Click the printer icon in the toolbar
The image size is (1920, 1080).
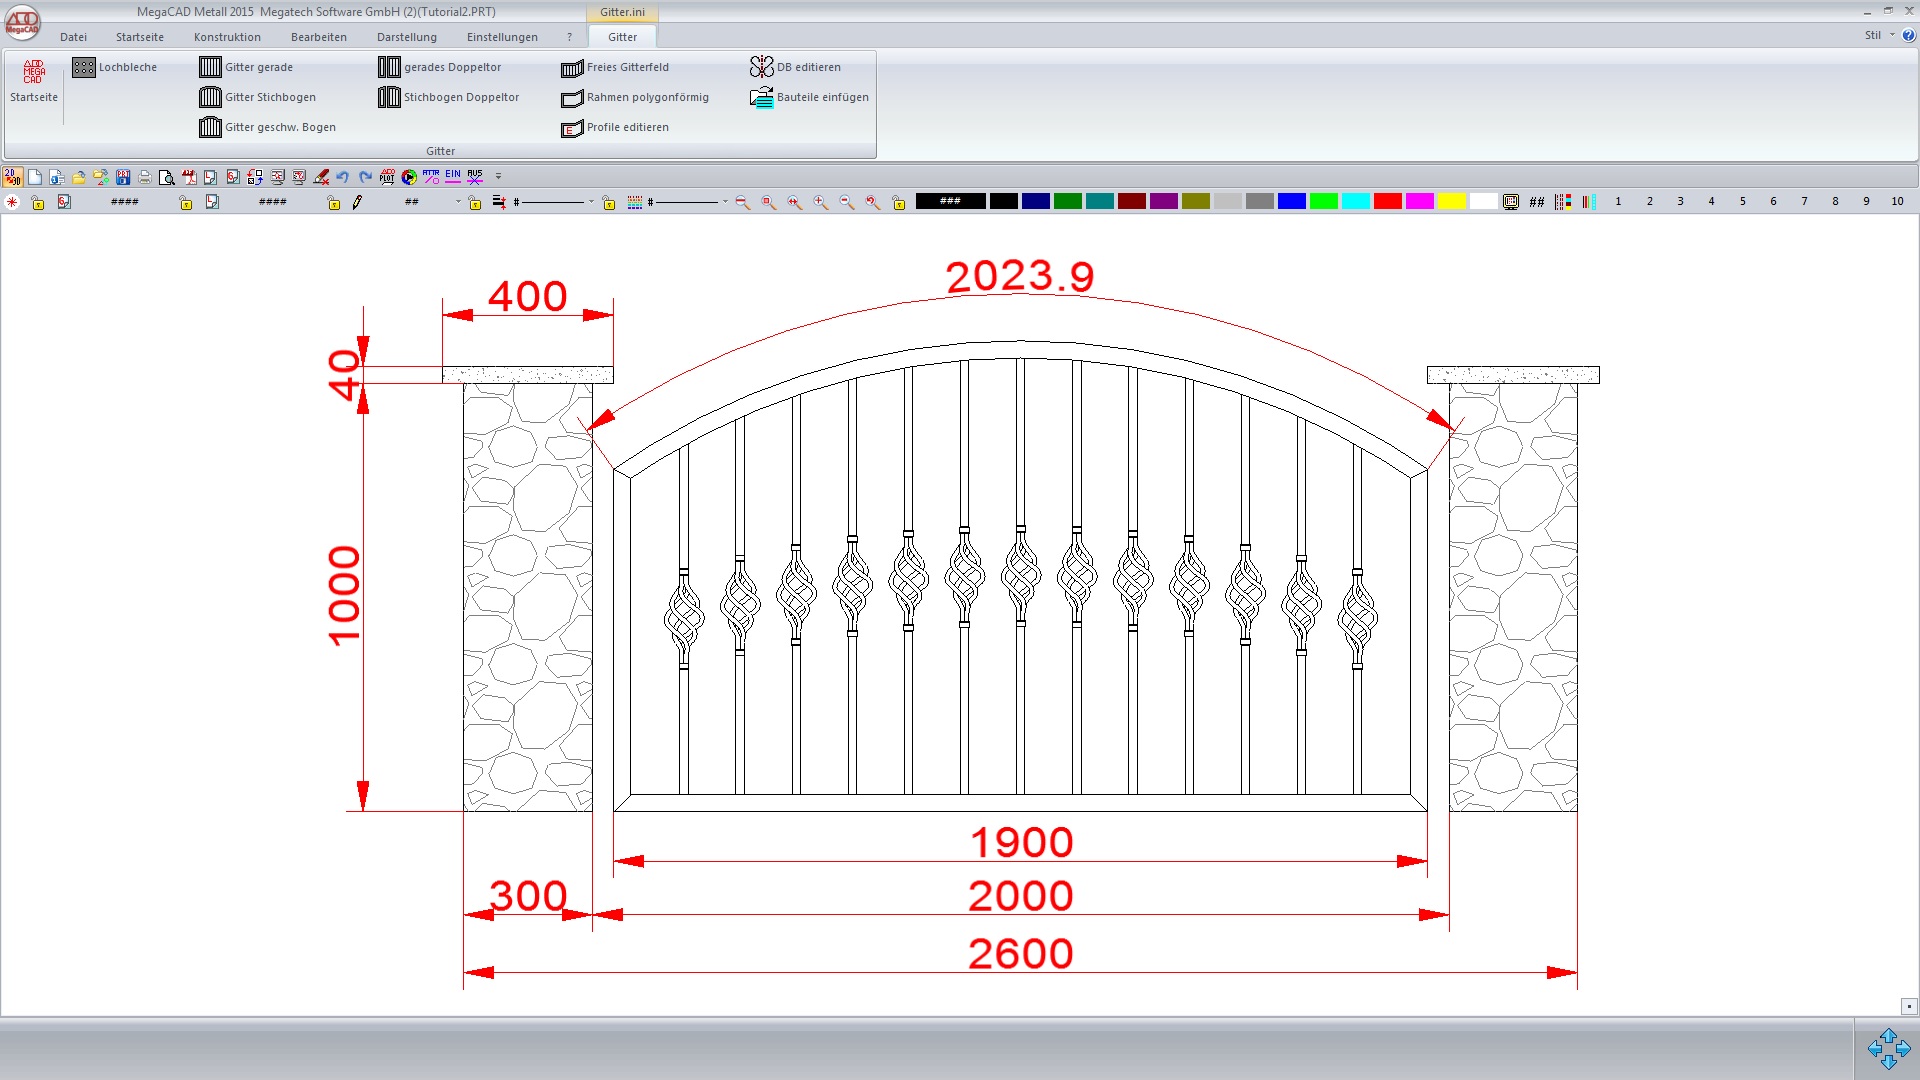pyautogui.click(x=144, y=177)
